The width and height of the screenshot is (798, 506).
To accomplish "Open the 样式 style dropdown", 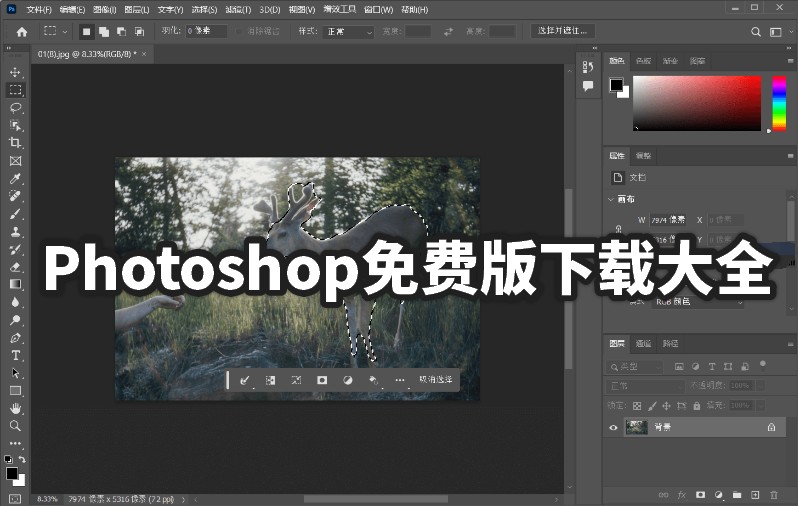I will [350, 32].
